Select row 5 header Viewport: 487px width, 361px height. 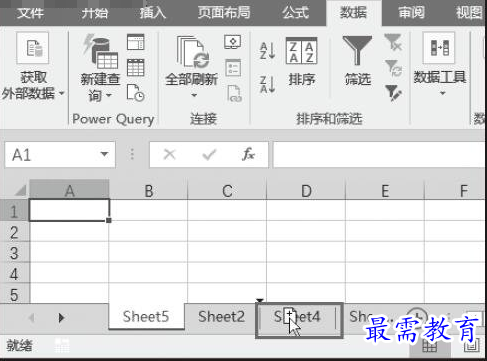click(x=14, y=294)
